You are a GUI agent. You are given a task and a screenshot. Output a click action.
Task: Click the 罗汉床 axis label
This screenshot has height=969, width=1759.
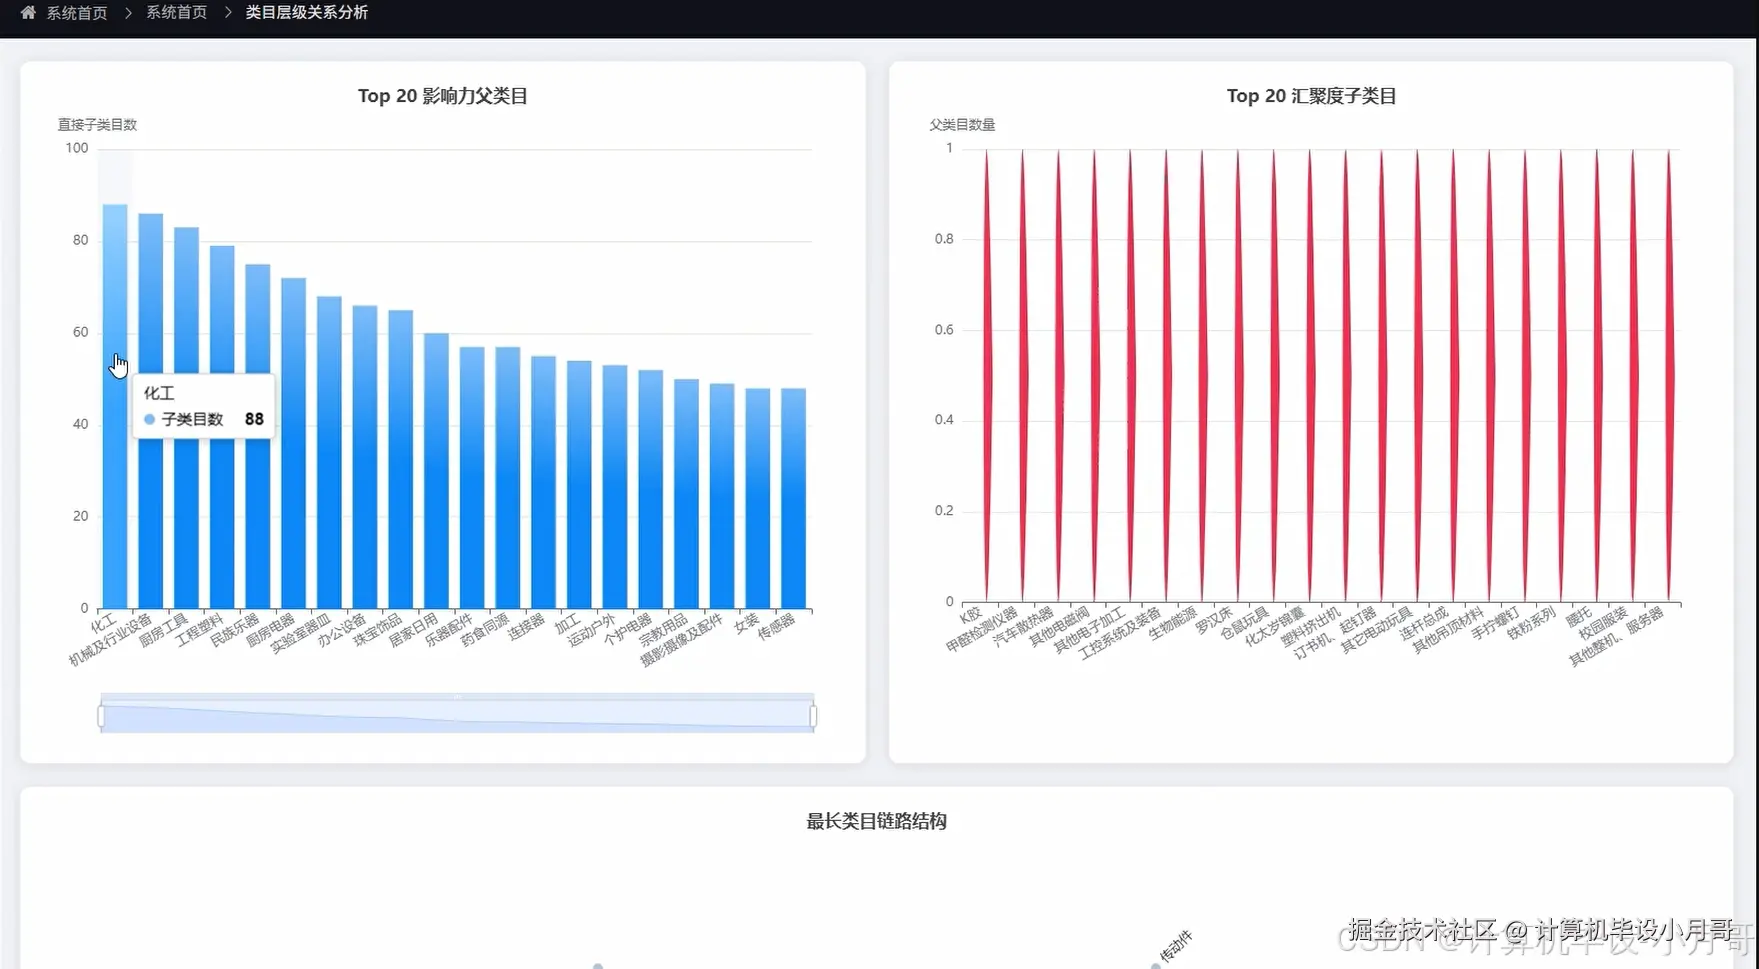coord(1214,620)
